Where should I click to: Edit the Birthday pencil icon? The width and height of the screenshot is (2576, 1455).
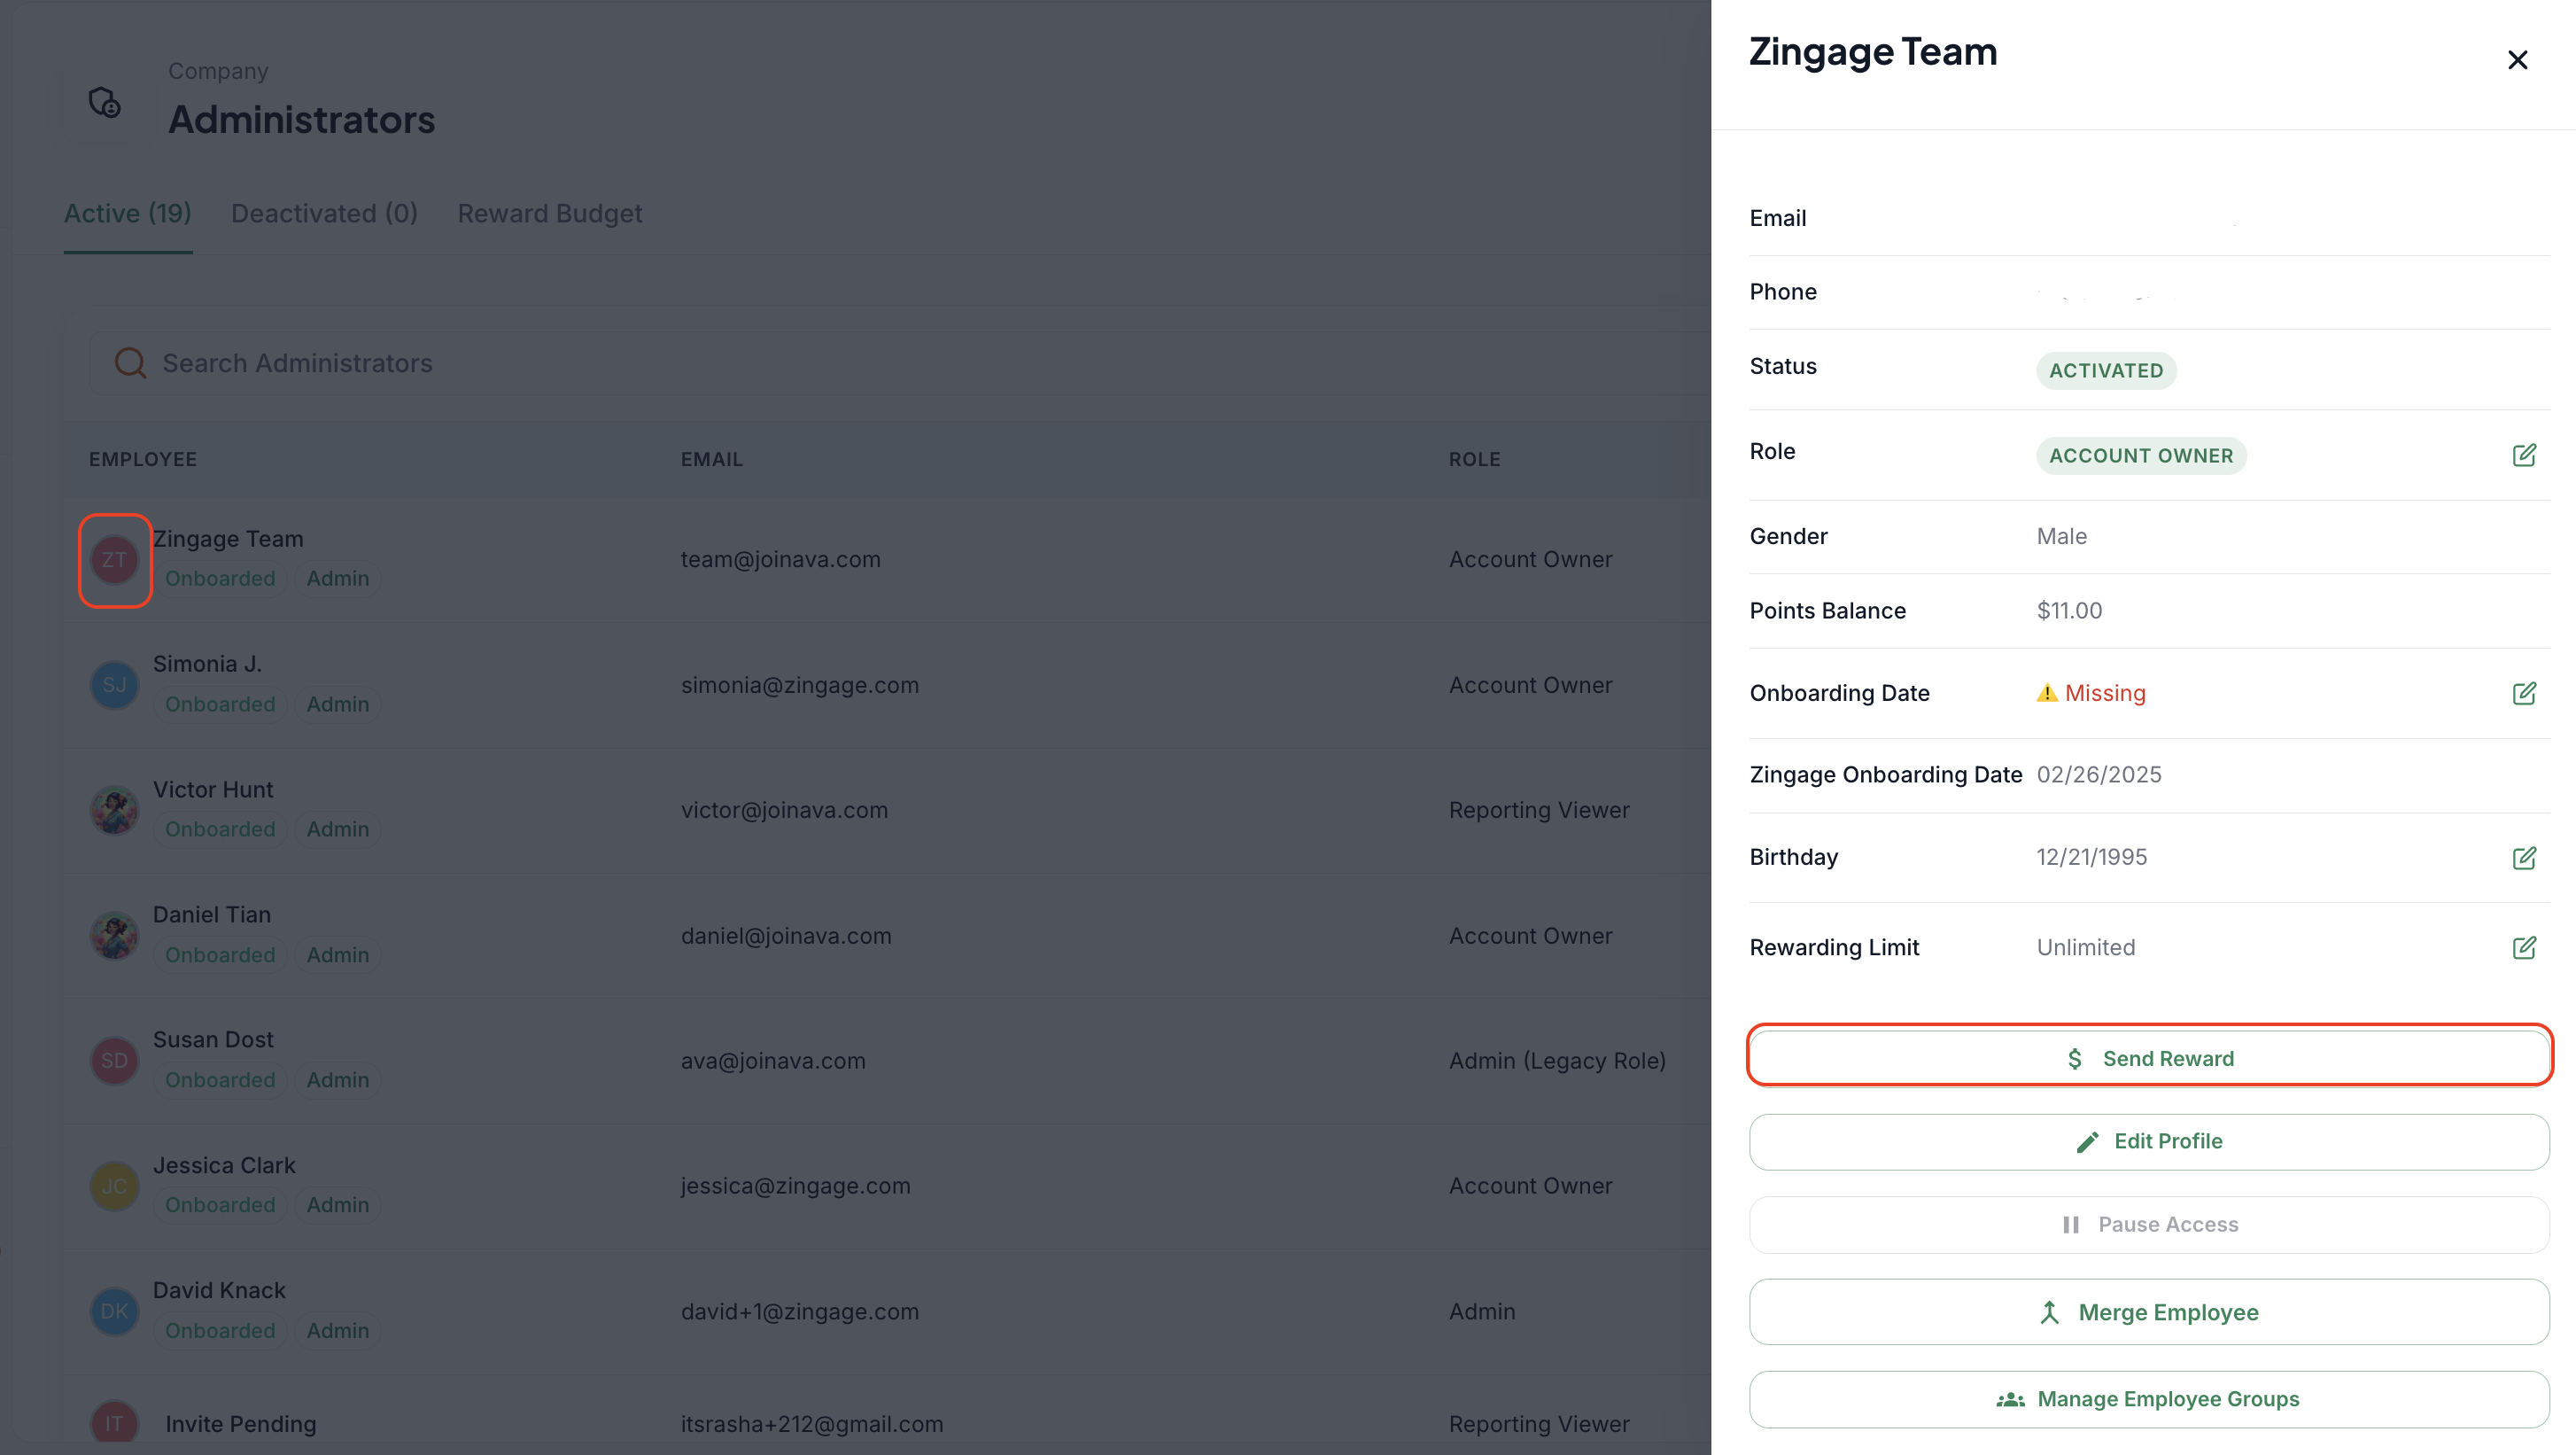pyautogui.click(x=2523, y=857)
